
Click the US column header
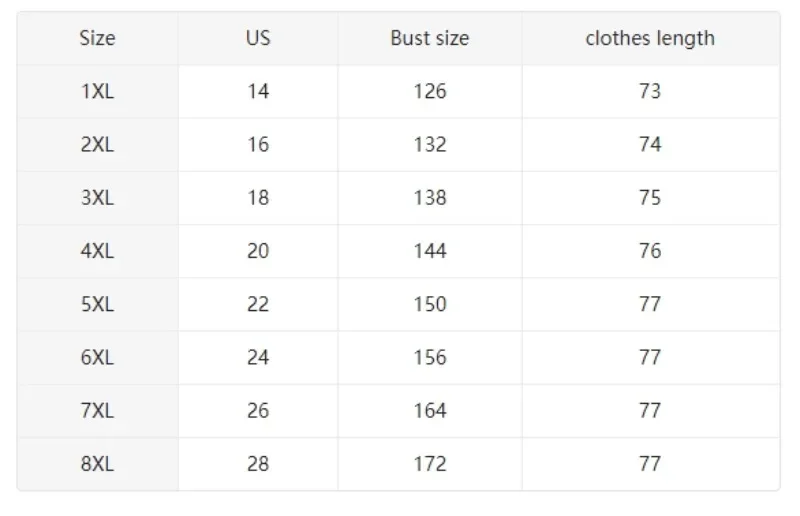pyautogui.click(x=258, y=38)
